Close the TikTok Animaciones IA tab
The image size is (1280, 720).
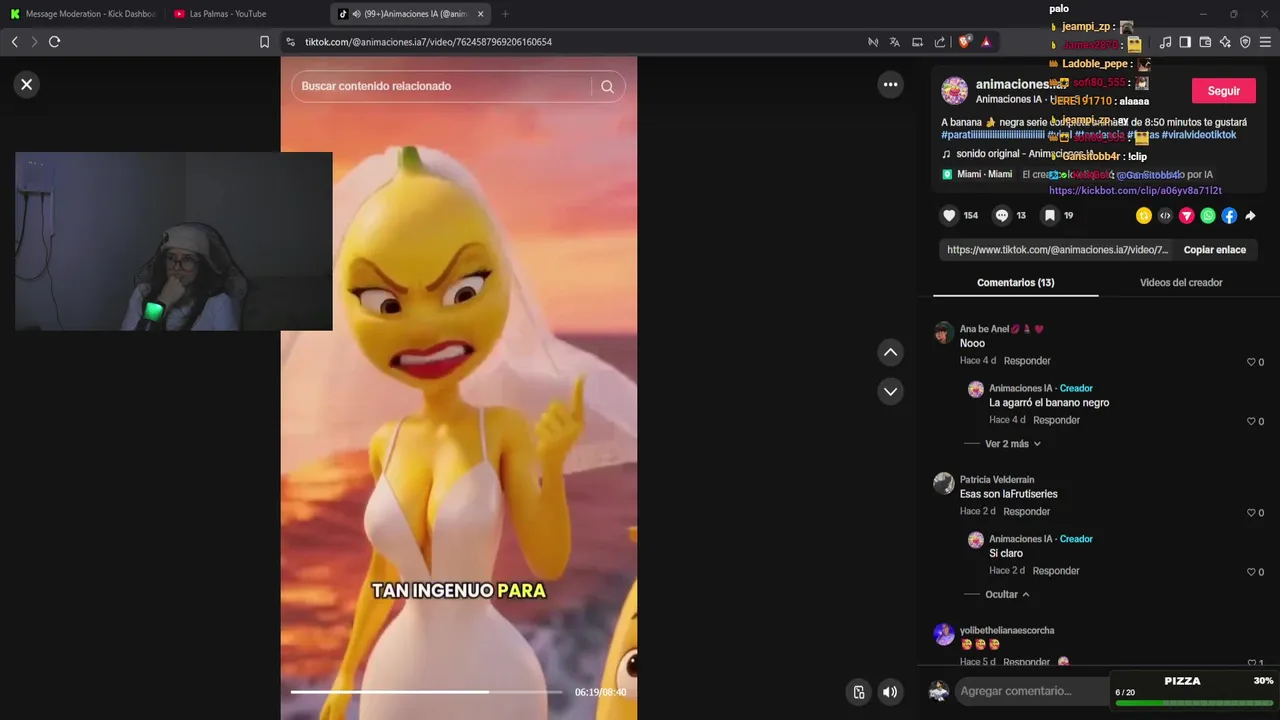[481, 14]
